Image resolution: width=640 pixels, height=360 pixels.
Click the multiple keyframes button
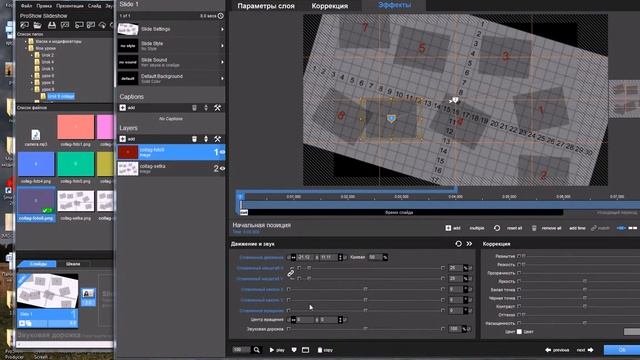tap(477, 228)
